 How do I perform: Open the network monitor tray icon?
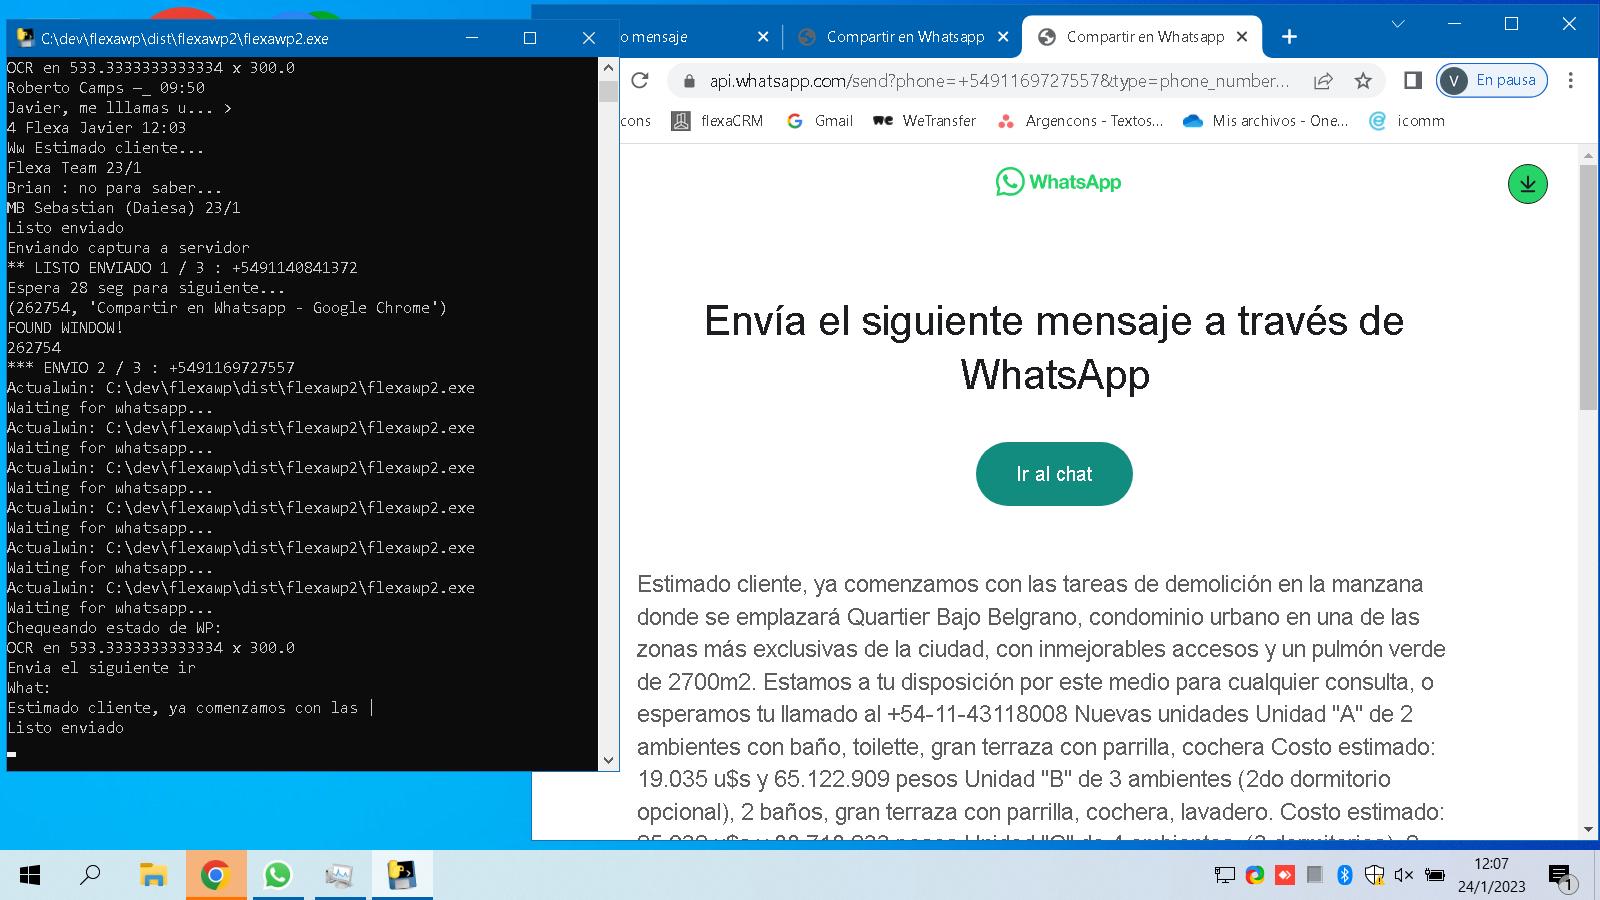click(1224, 875)
